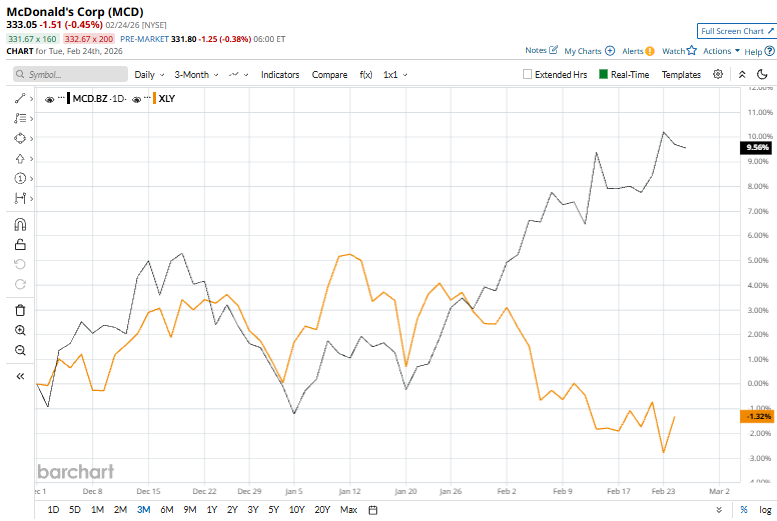This screenshot has height=521, width=777.
Task: Open the 3-Month period dropdown
Action: 196,74
